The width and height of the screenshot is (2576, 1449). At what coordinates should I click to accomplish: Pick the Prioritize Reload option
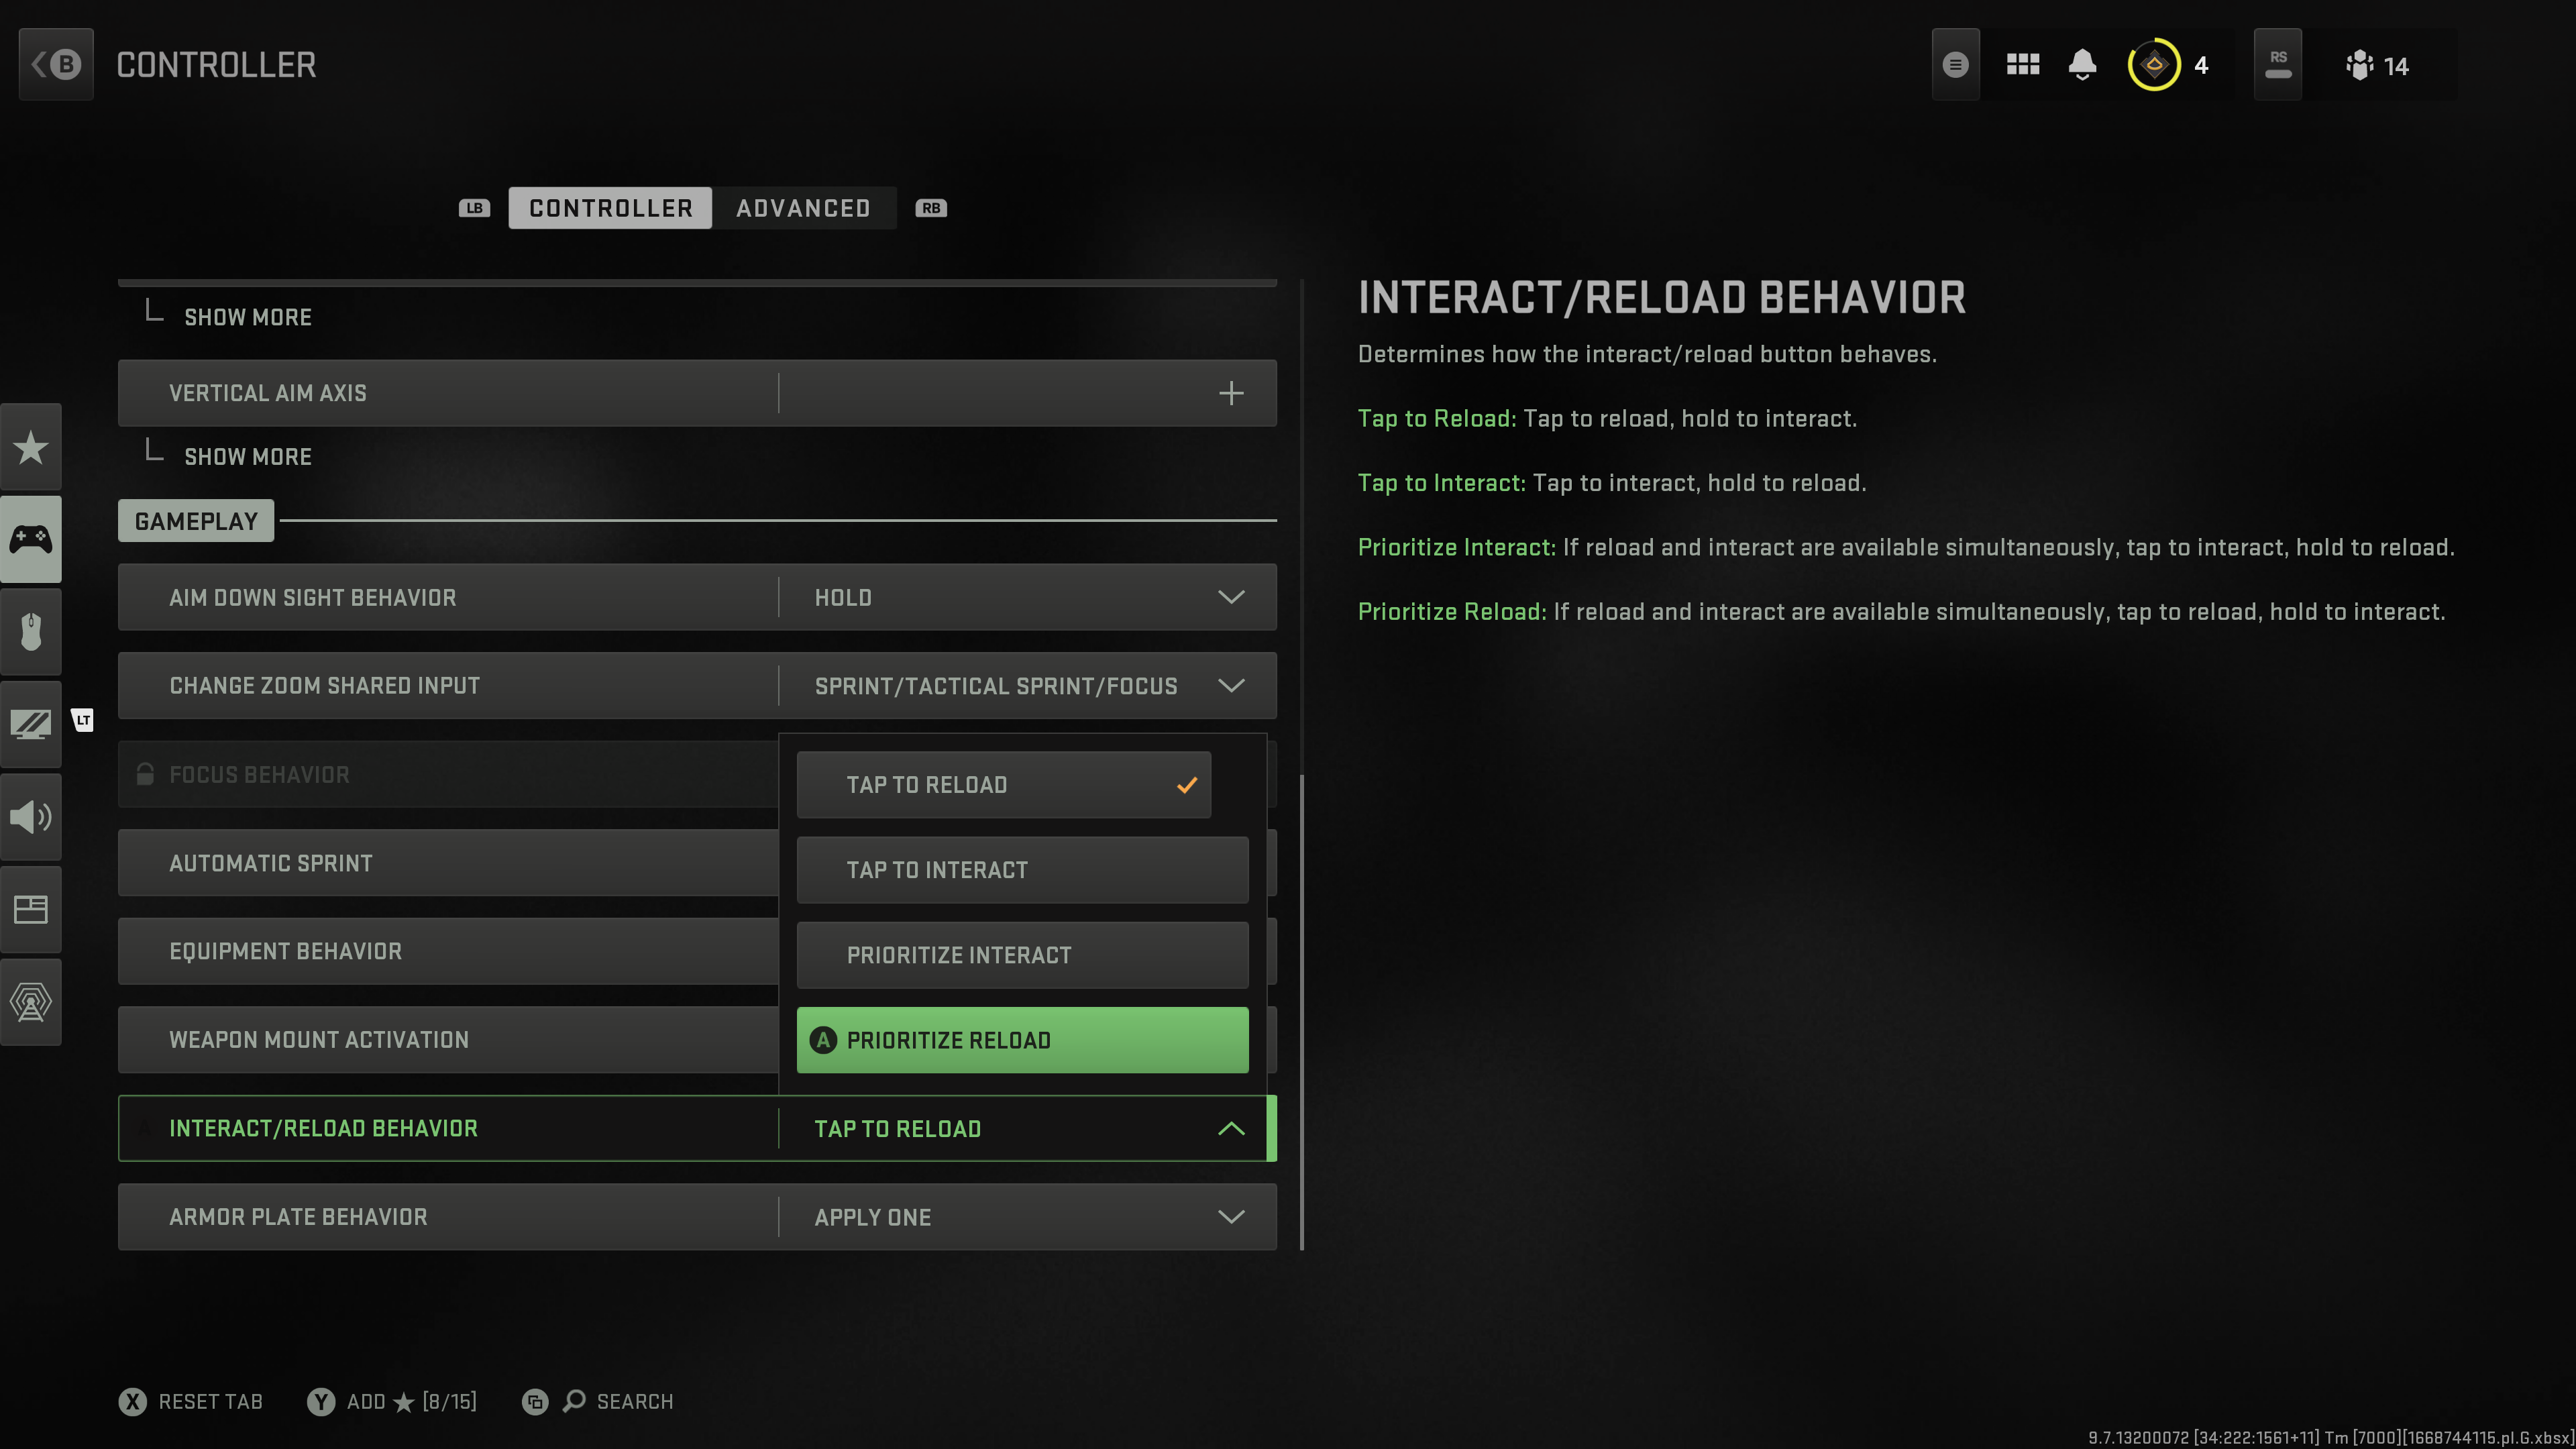pos(1022,1040)
